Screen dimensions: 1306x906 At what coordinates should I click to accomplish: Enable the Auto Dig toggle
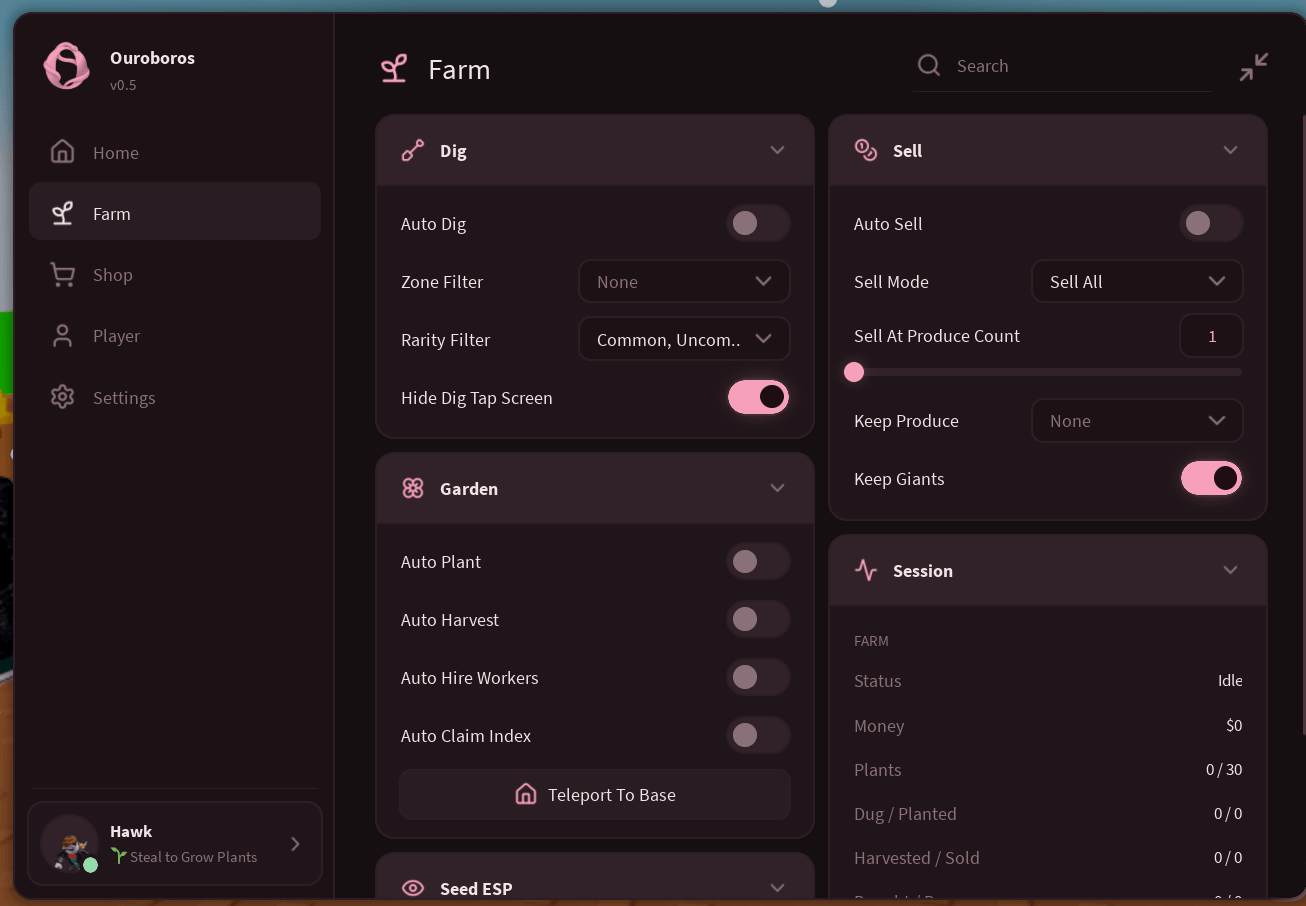tap(758, 223)
